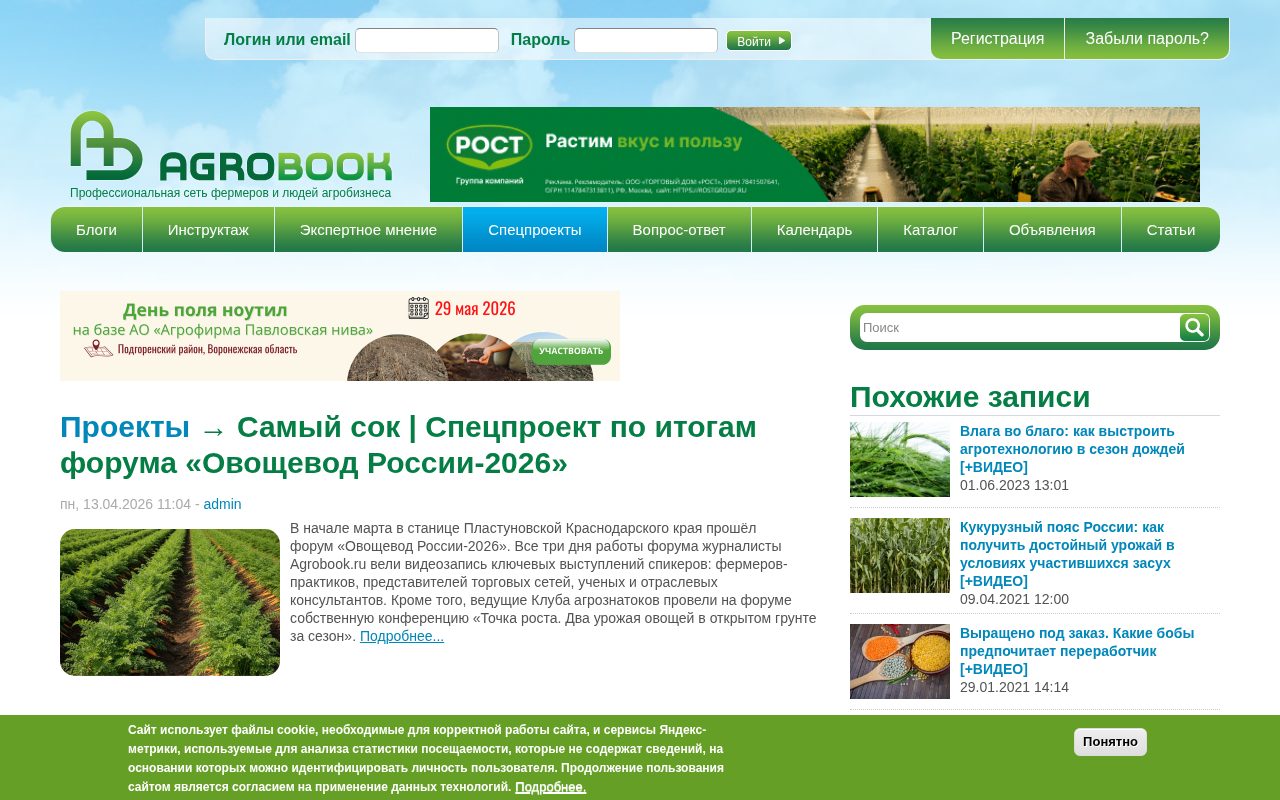Select the Каталог navigation item
The image size is (1280, 800).
[930, 229]
